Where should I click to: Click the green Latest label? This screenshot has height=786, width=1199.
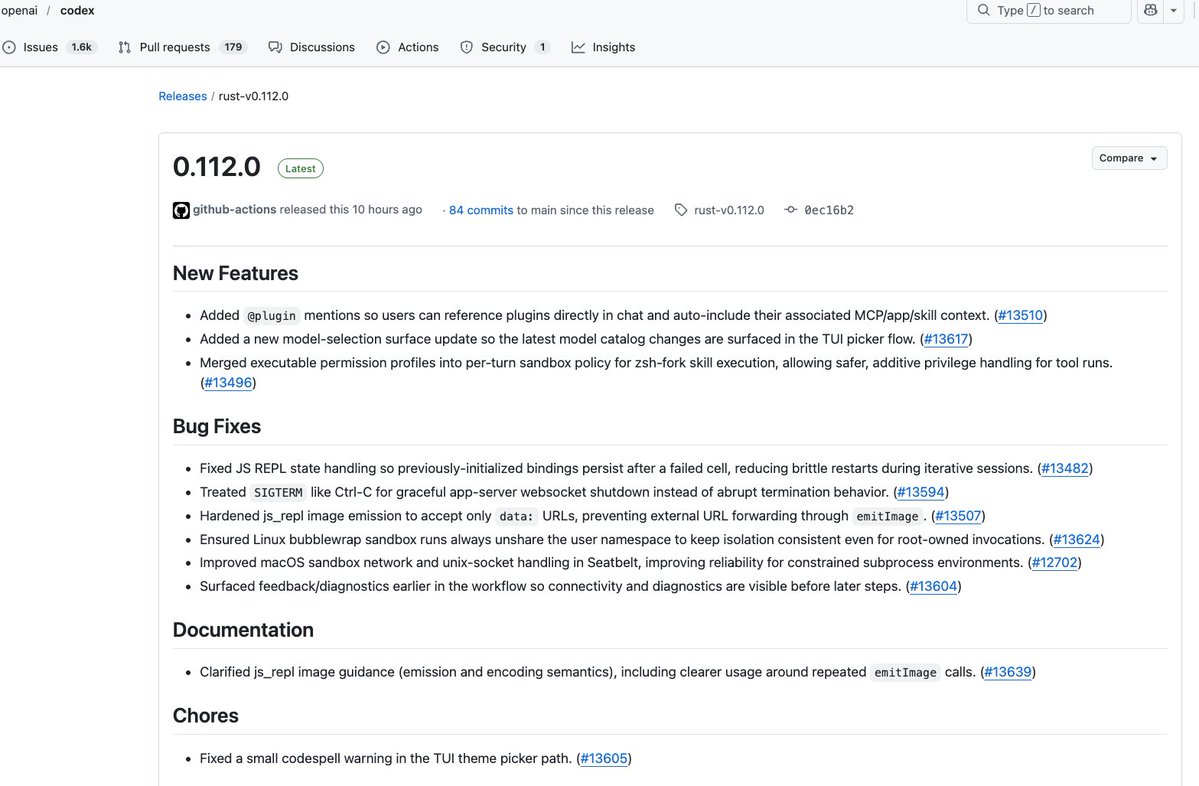[x=301, y=168]
